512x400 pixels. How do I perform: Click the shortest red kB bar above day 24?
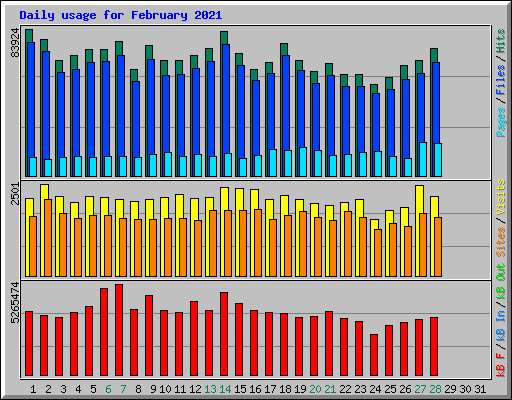point(374,355)
